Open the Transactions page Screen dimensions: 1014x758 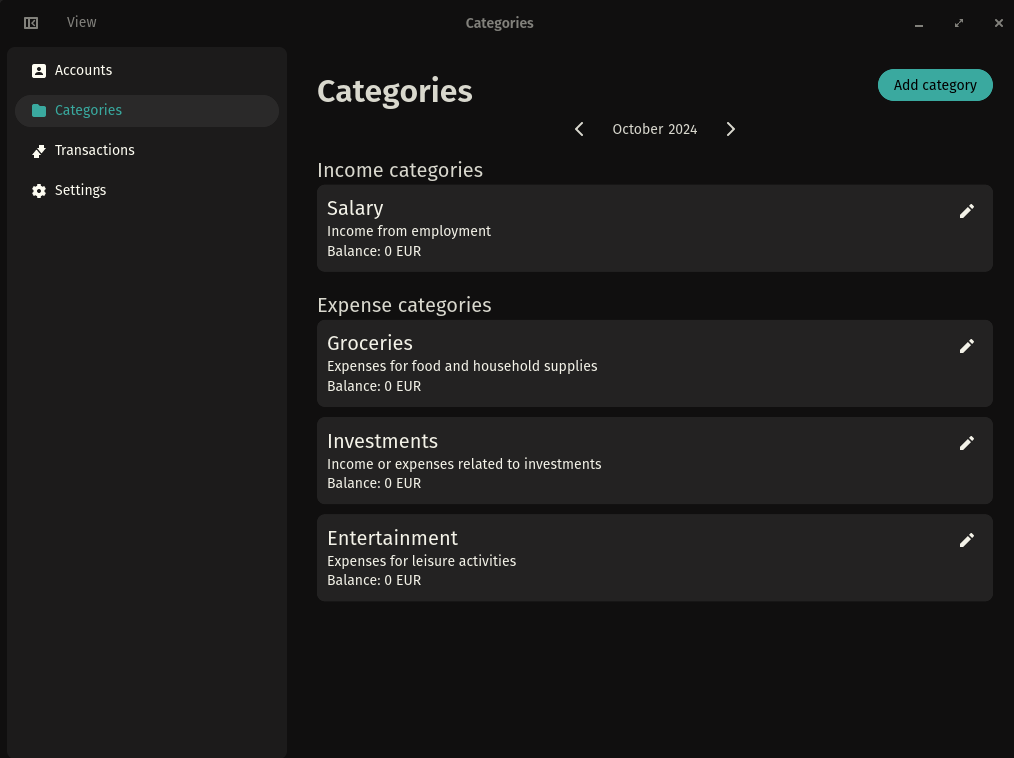[94, 150]
